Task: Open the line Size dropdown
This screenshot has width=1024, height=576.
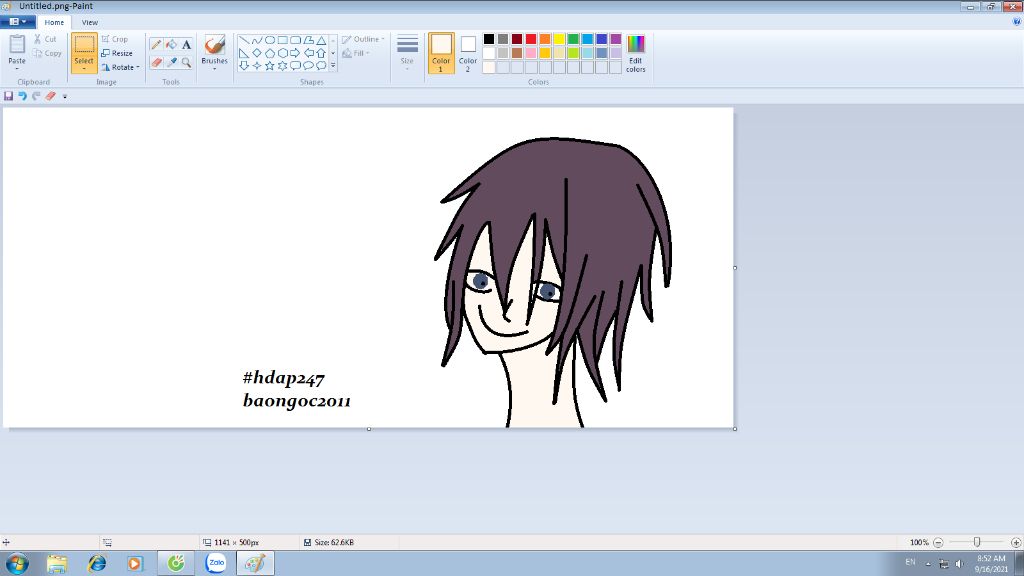Action: (x=407, y=52)
